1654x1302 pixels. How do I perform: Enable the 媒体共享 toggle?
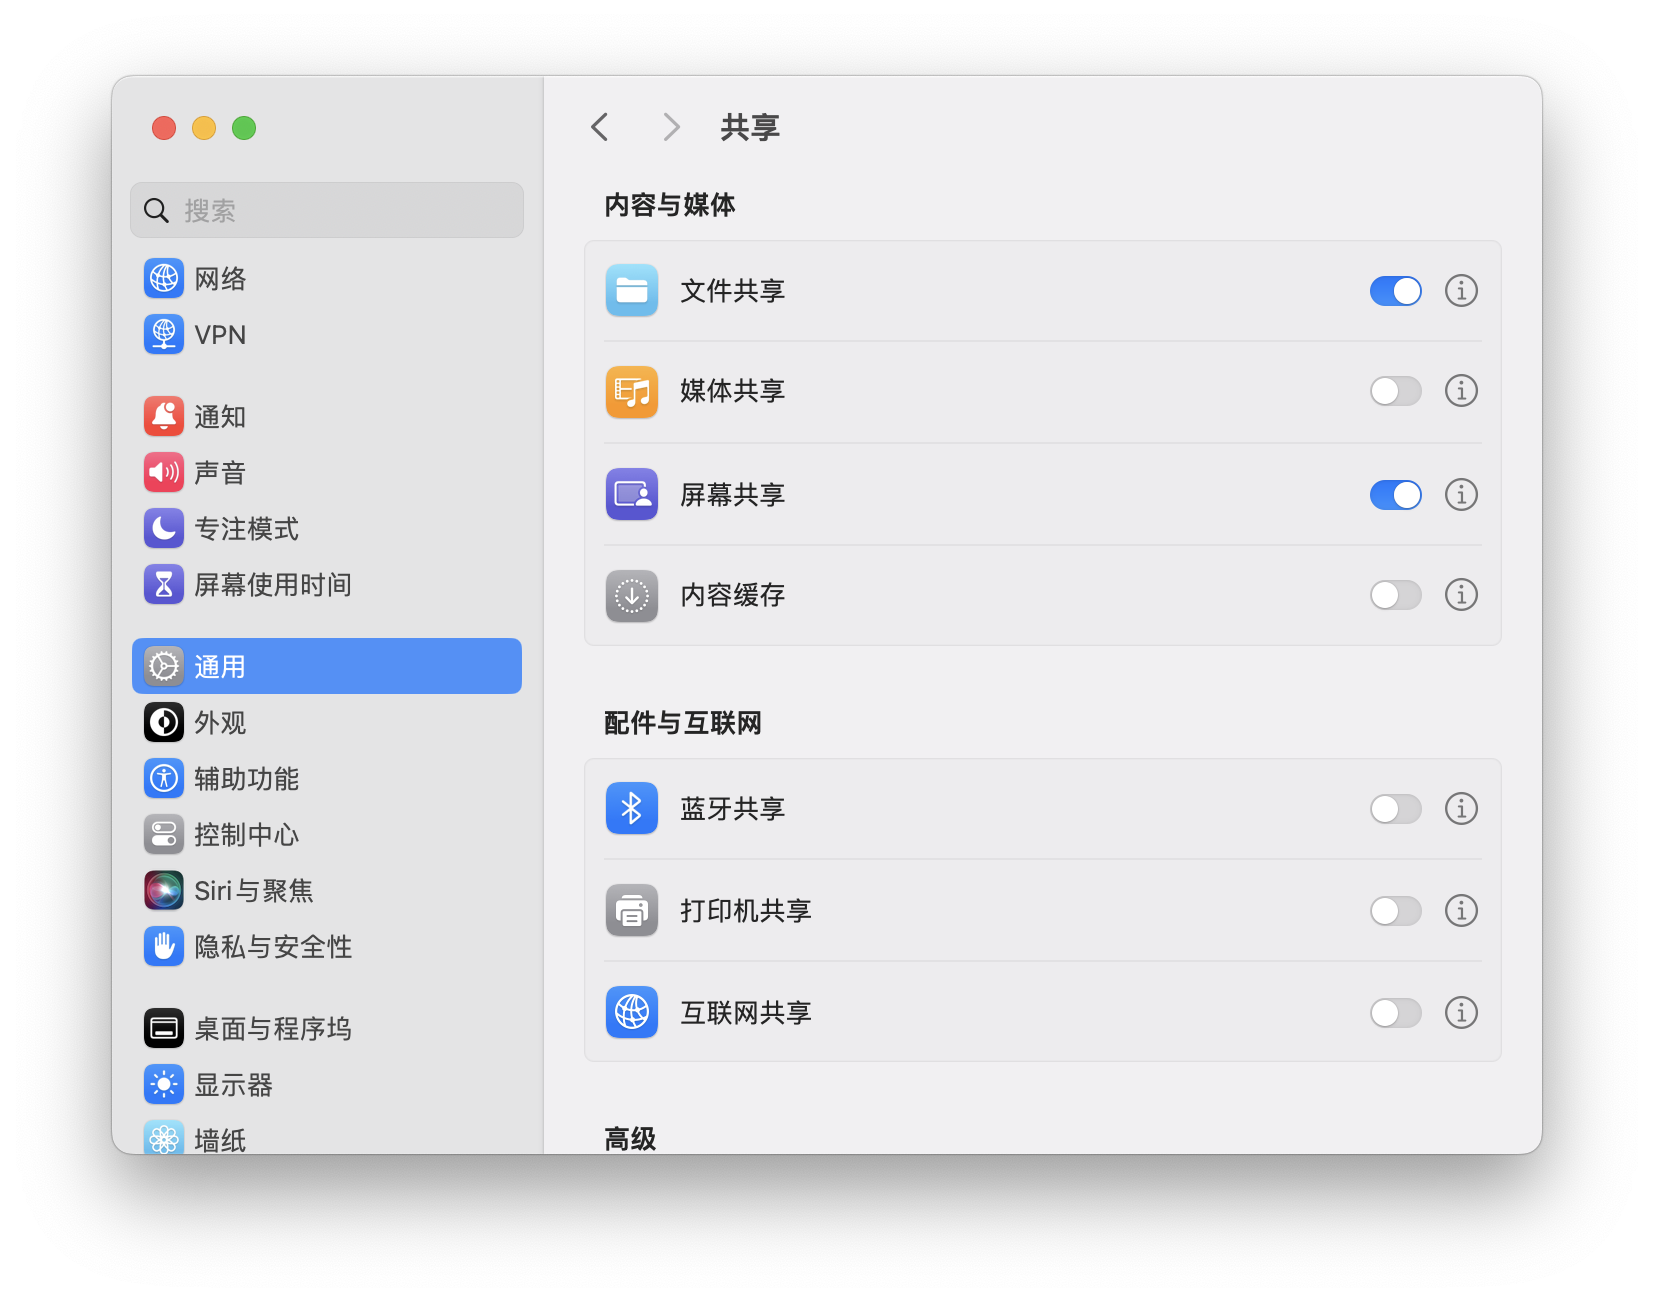point(1395,391)
